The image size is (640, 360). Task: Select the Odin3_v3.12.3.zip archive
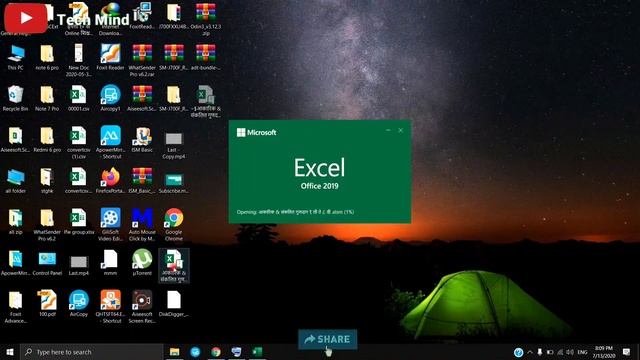206,19
